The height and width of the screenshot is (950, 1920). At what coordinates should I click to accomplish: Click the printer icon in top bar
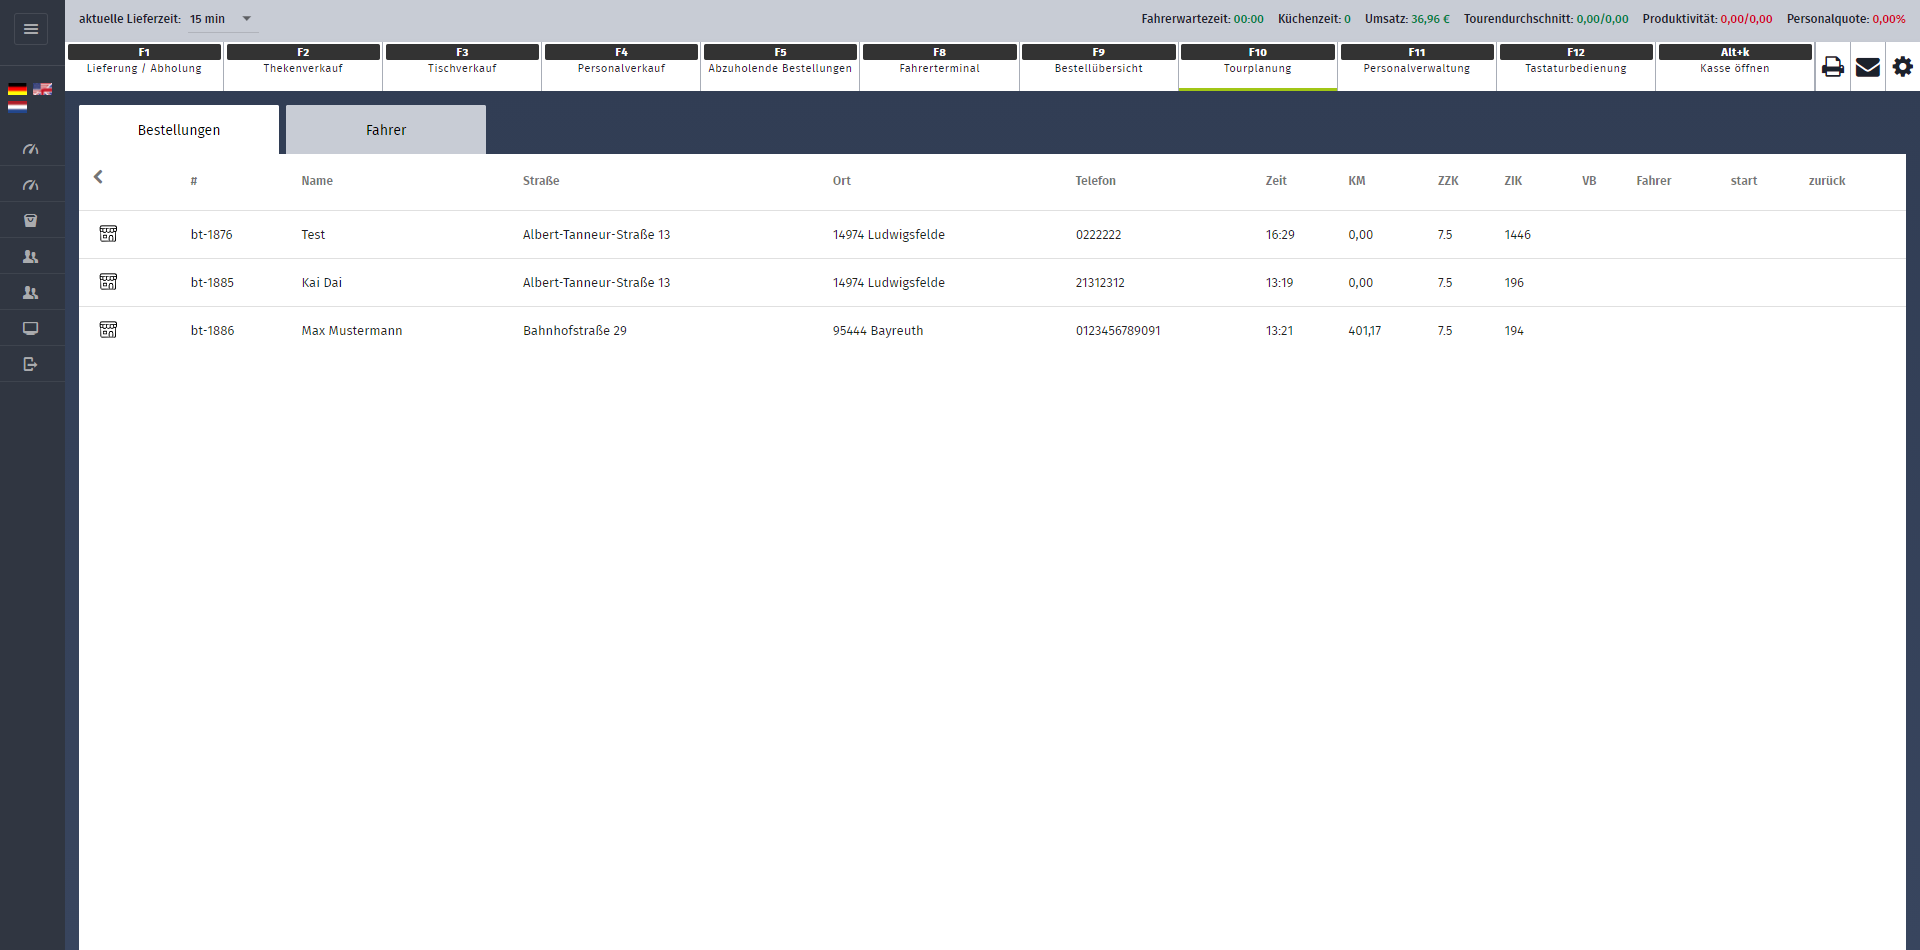pos(1832,67)
